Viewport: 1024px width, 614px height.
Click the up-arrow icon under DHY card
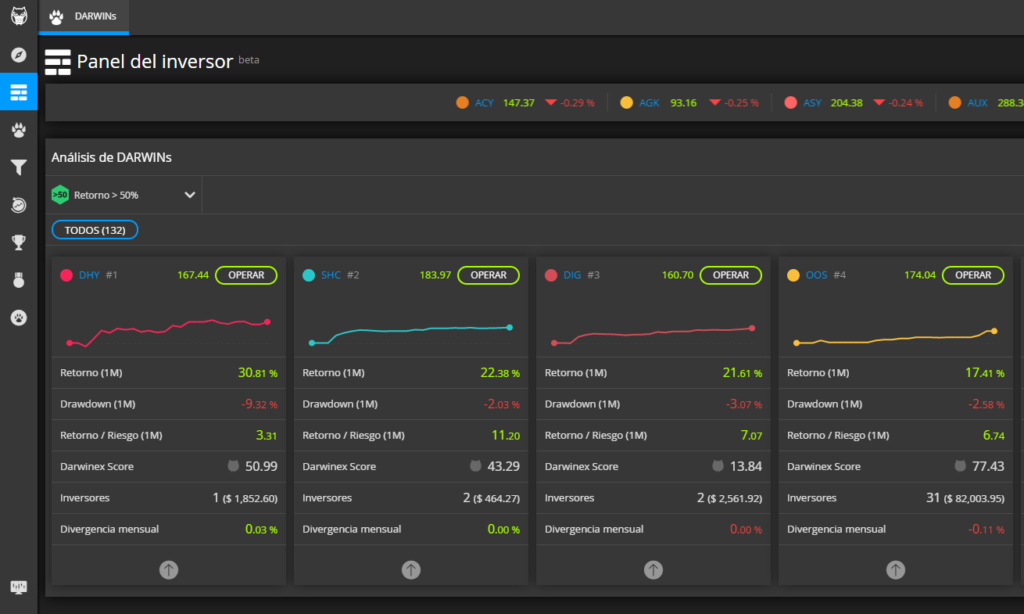(168, 570)
